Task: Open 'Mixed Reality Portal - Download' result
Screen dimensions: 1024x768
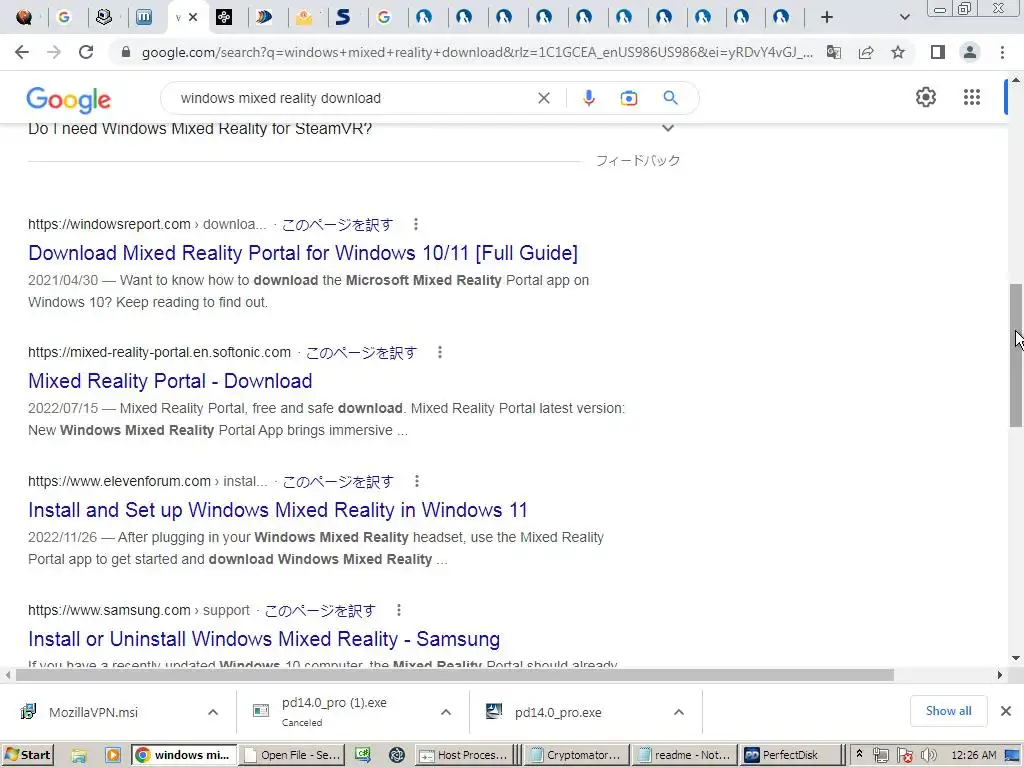Action: pyautogui.click(x=170, y=381)
